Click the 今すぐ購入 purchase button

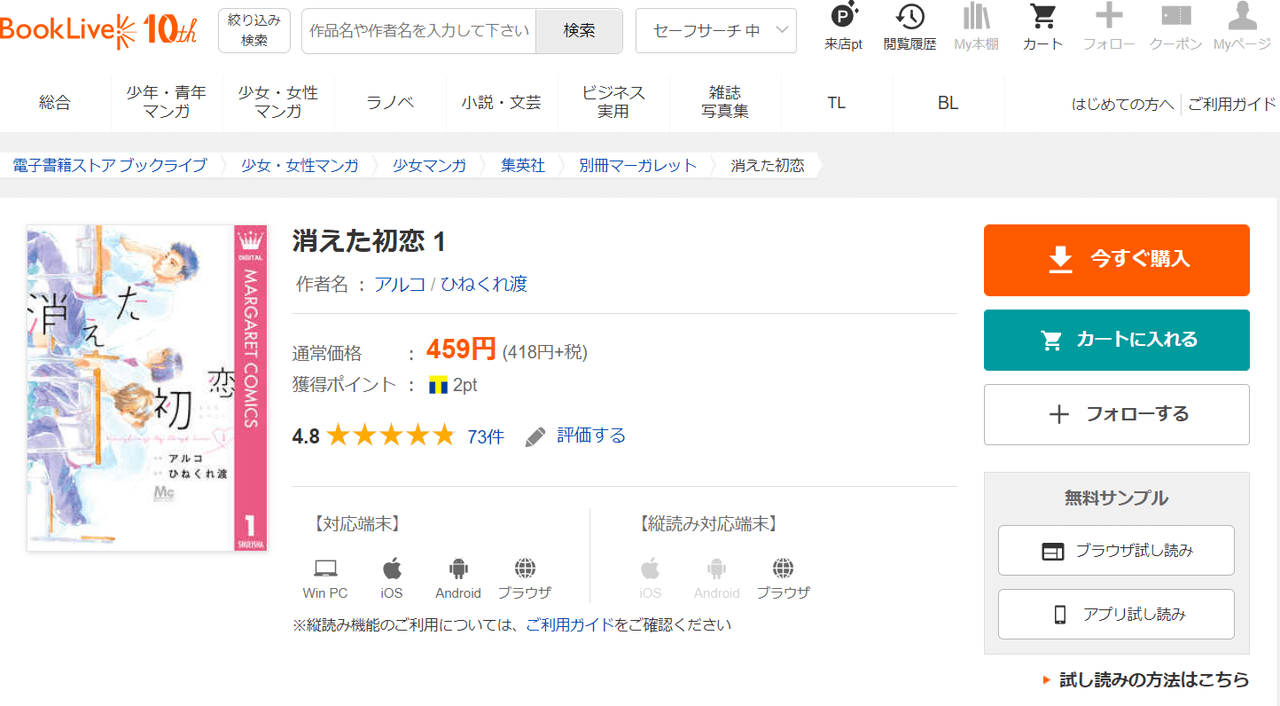click(1116, 260)
